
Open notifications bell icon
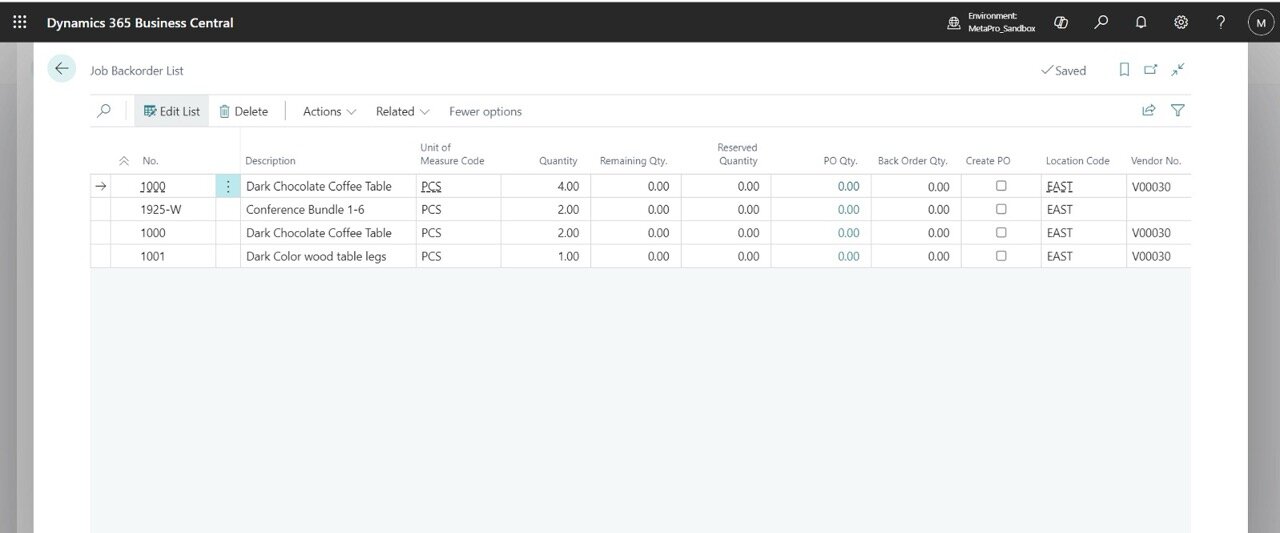tap(1141, 22)
